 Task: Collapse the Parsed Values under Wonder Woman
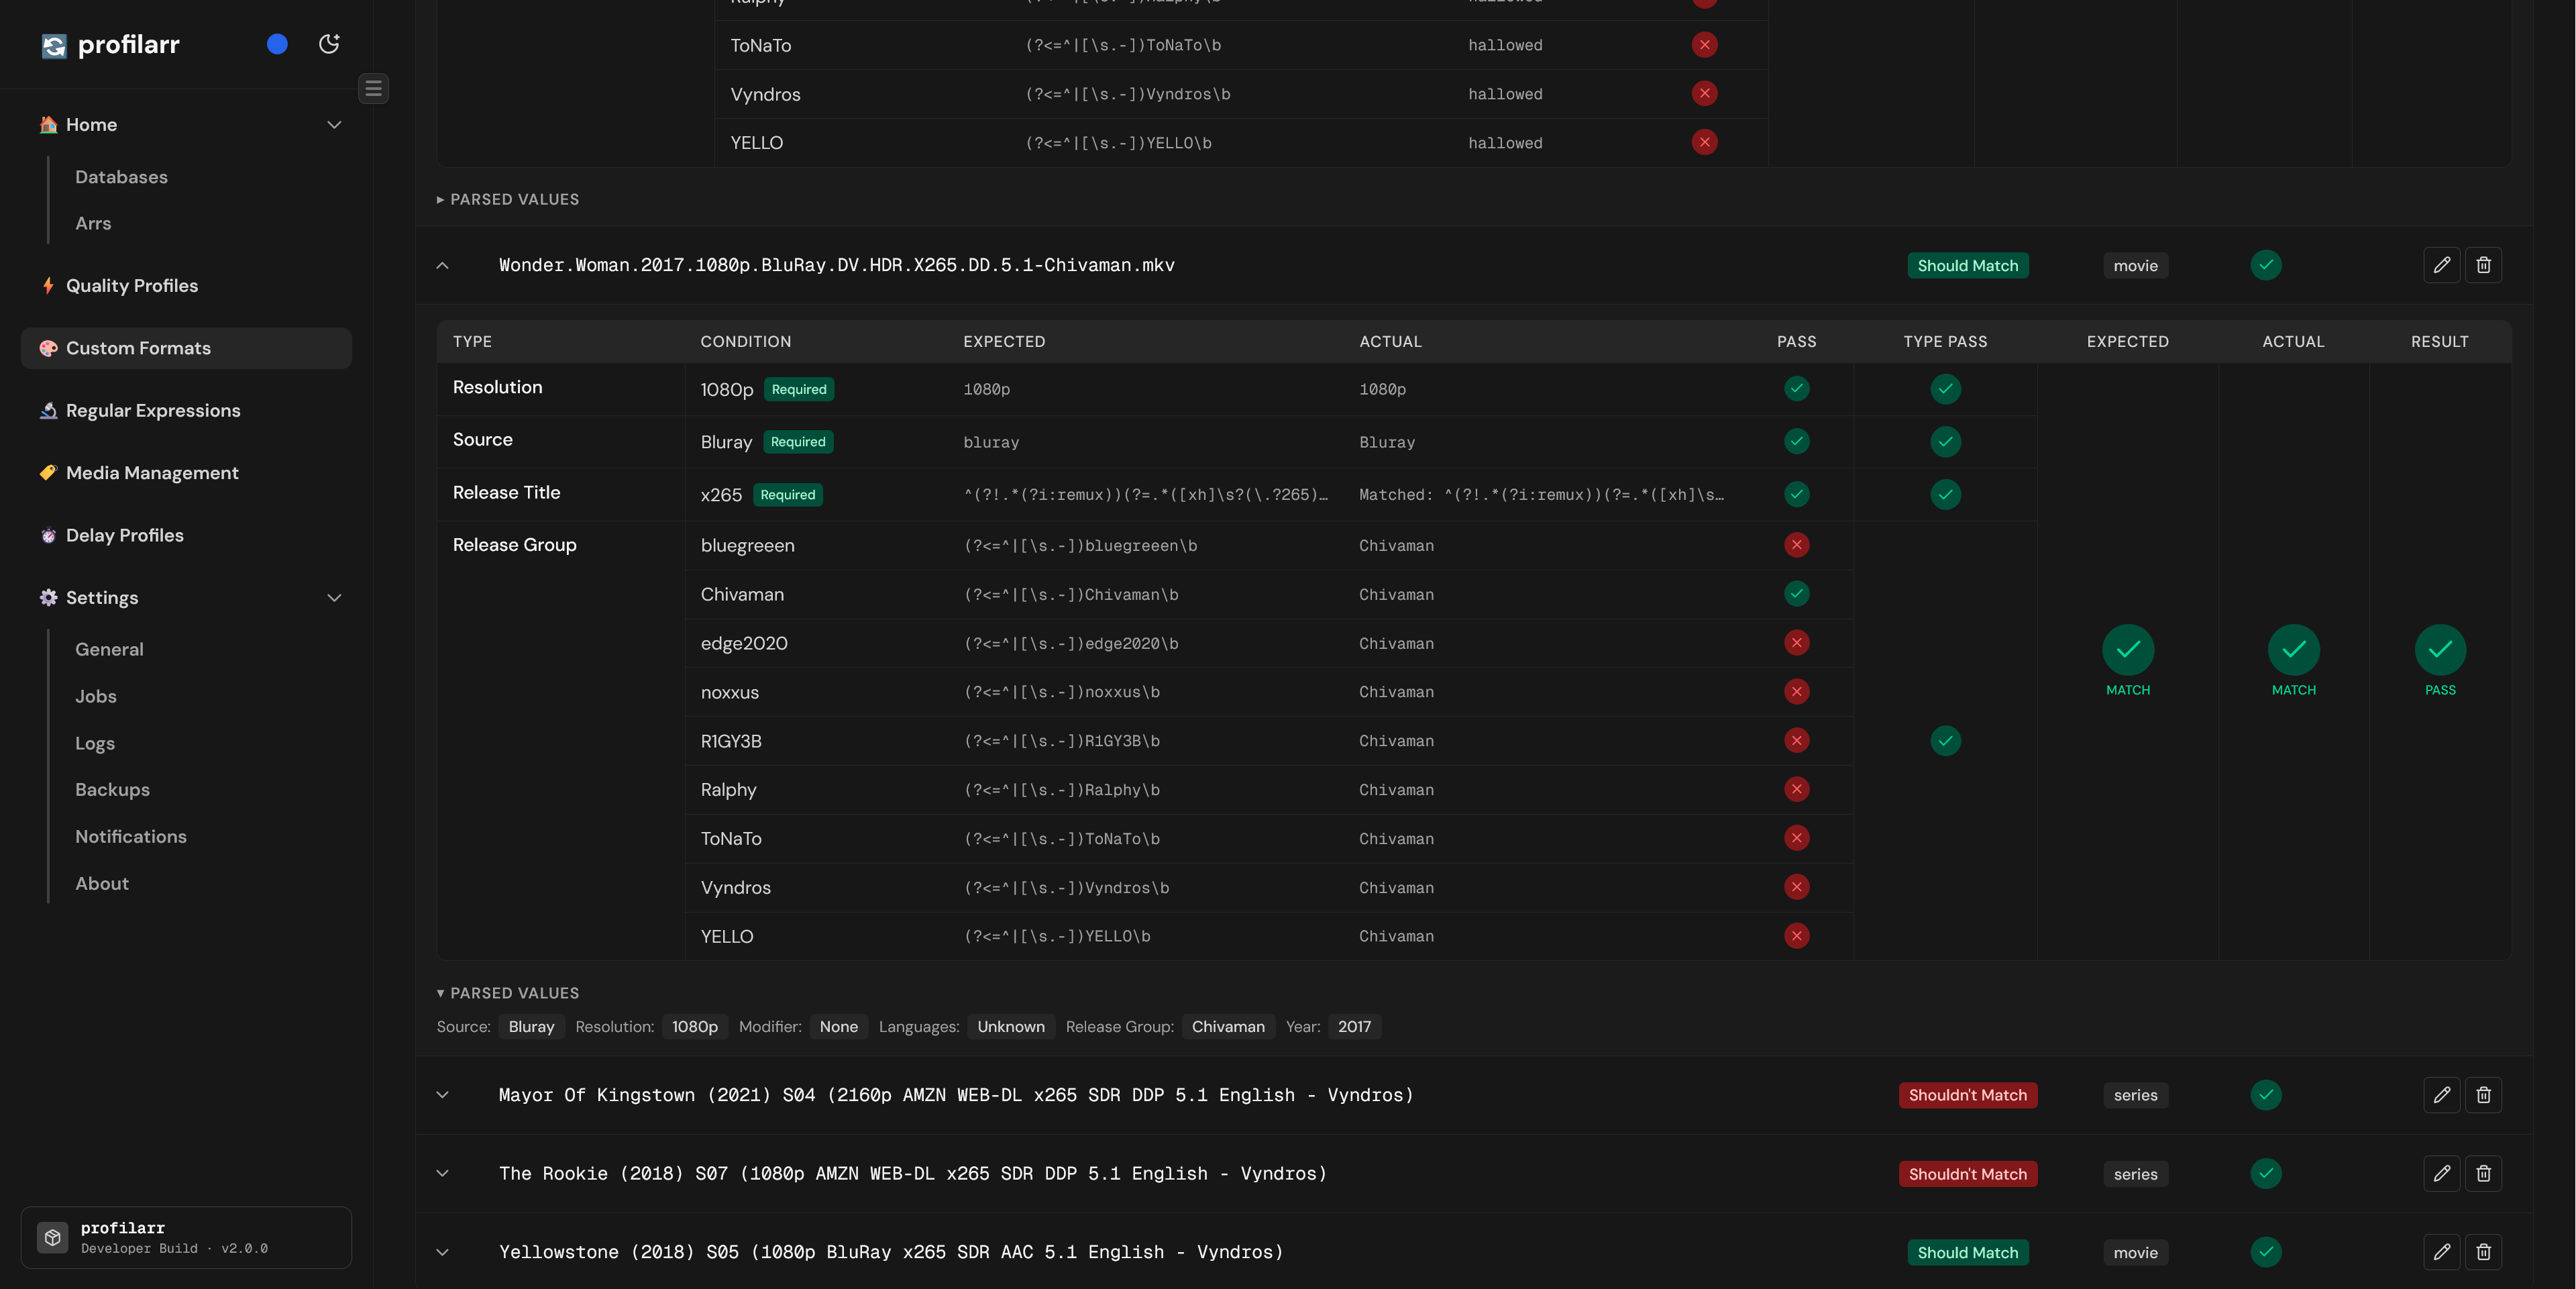508,994
